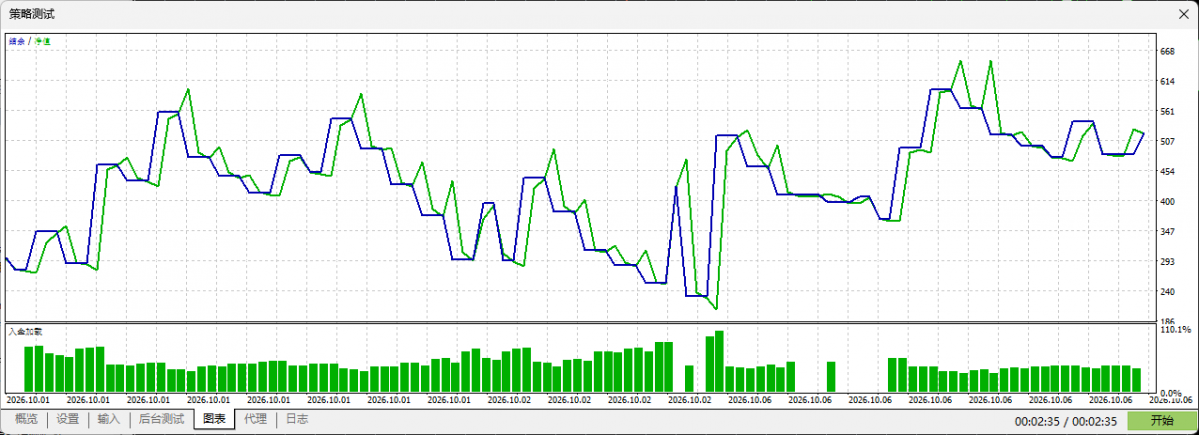1199x435 pixels.
Task: Click the 策略测试 window title
Action: pyautogui.click(x=32, y=14)
